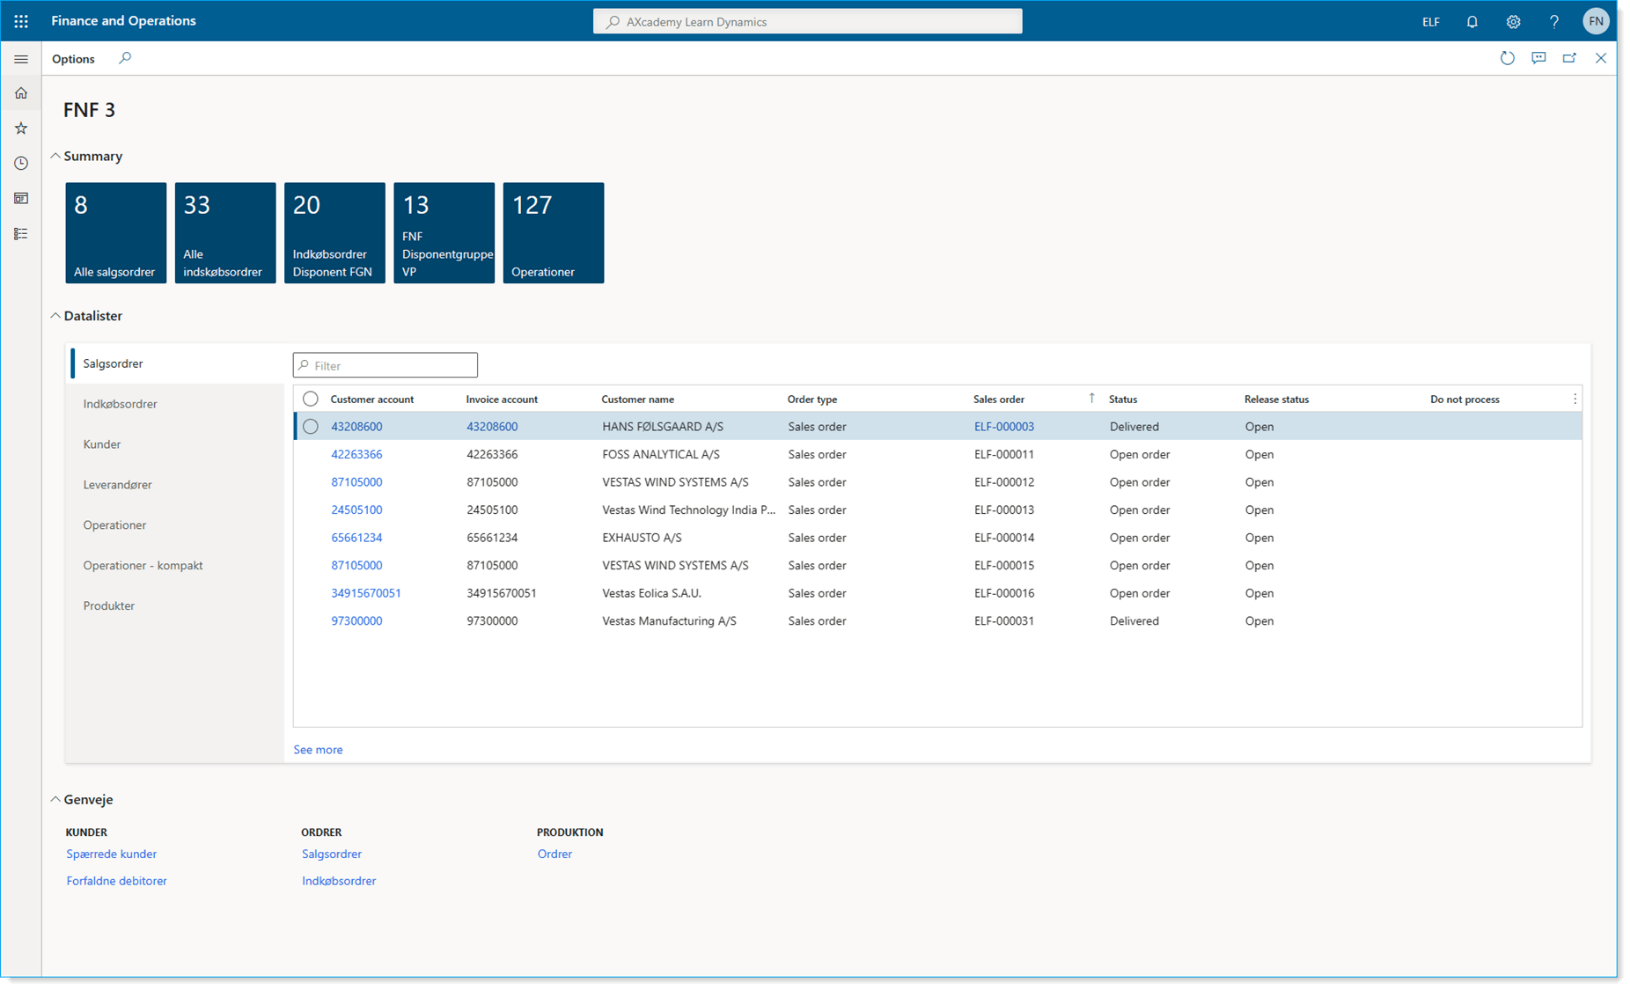
Task: Open customer account 65661234 link
Action: coord(356,538)
